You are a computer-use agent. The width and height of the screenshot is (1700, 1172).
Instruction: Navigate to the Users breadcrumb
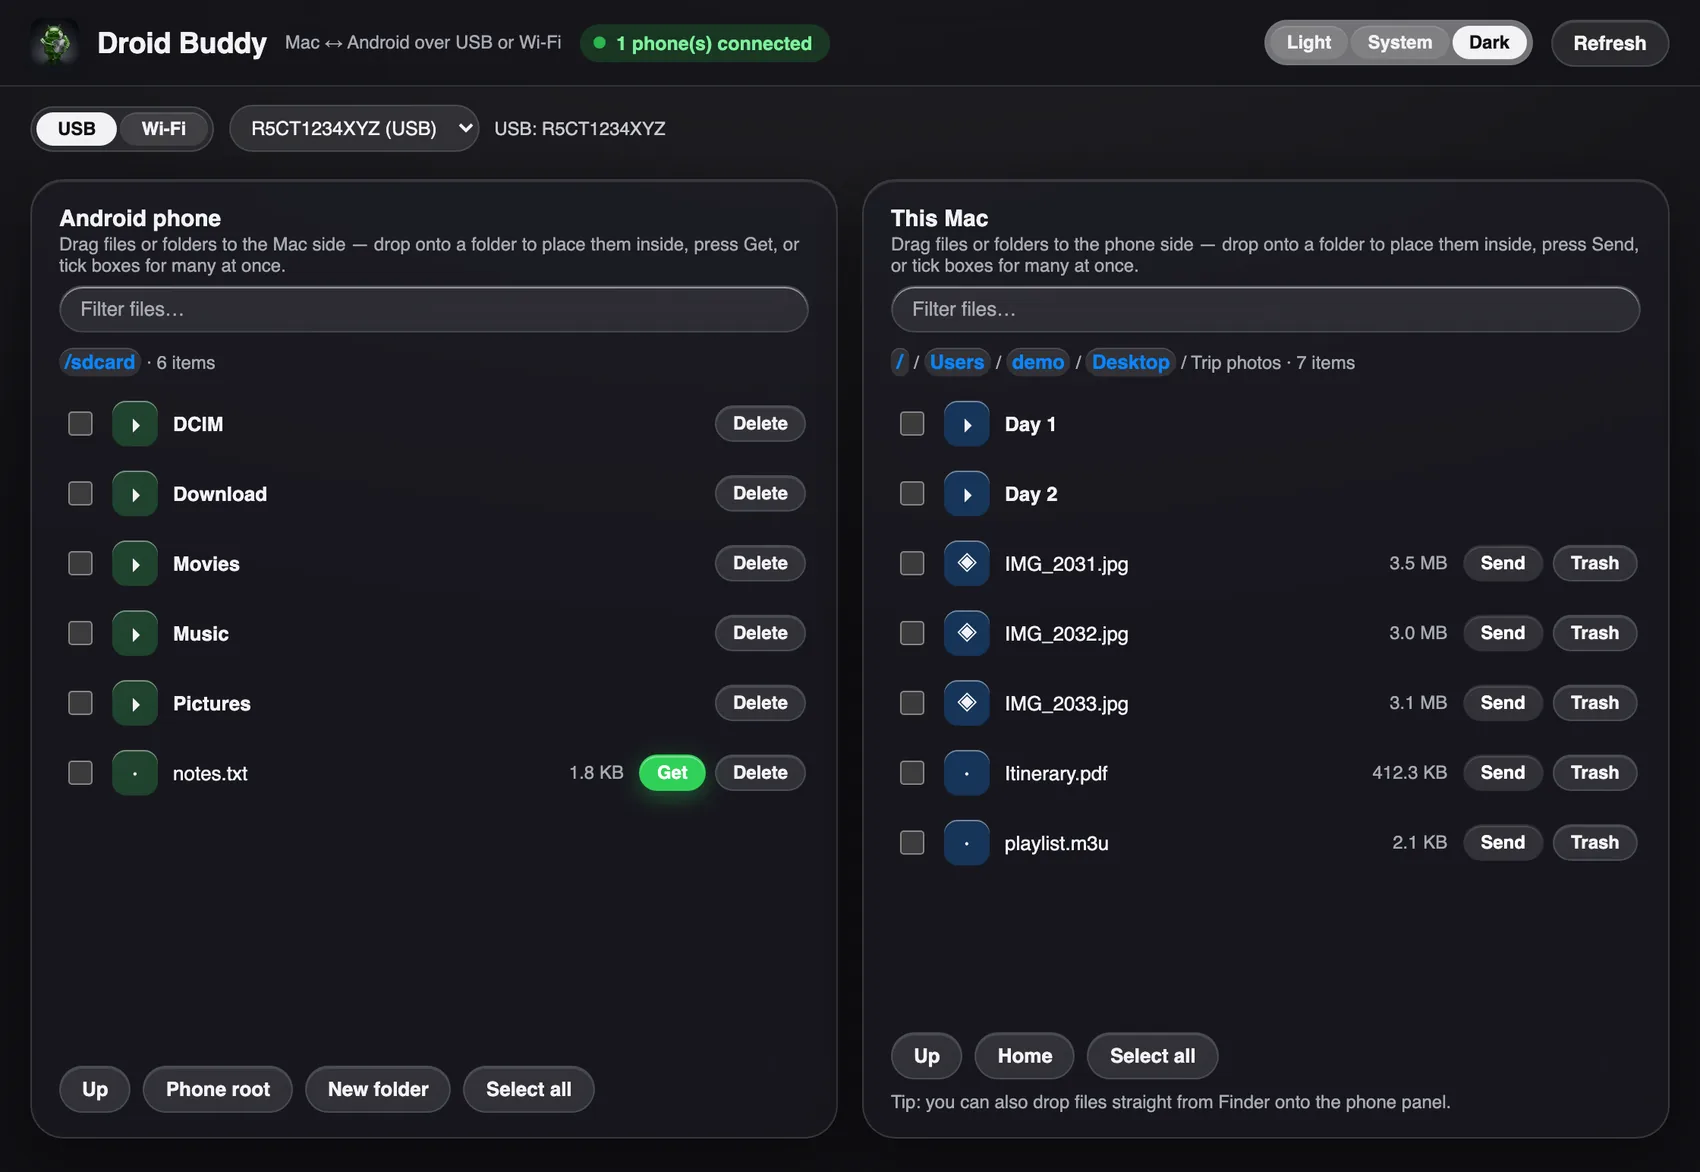pos(957,362)
